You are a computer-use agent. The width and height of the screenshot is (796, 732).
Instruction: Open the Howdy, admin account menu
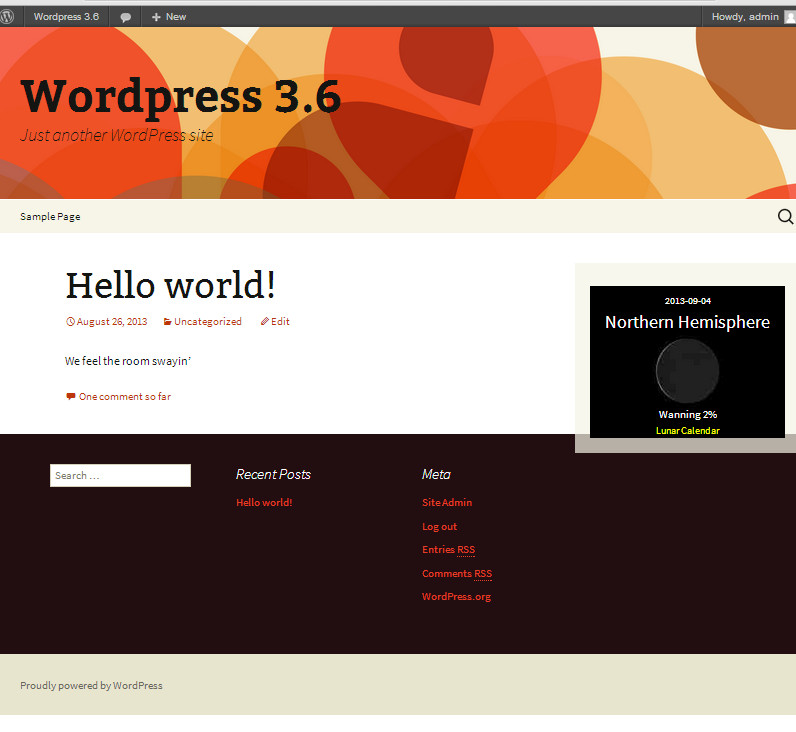(x=745, y=17)
